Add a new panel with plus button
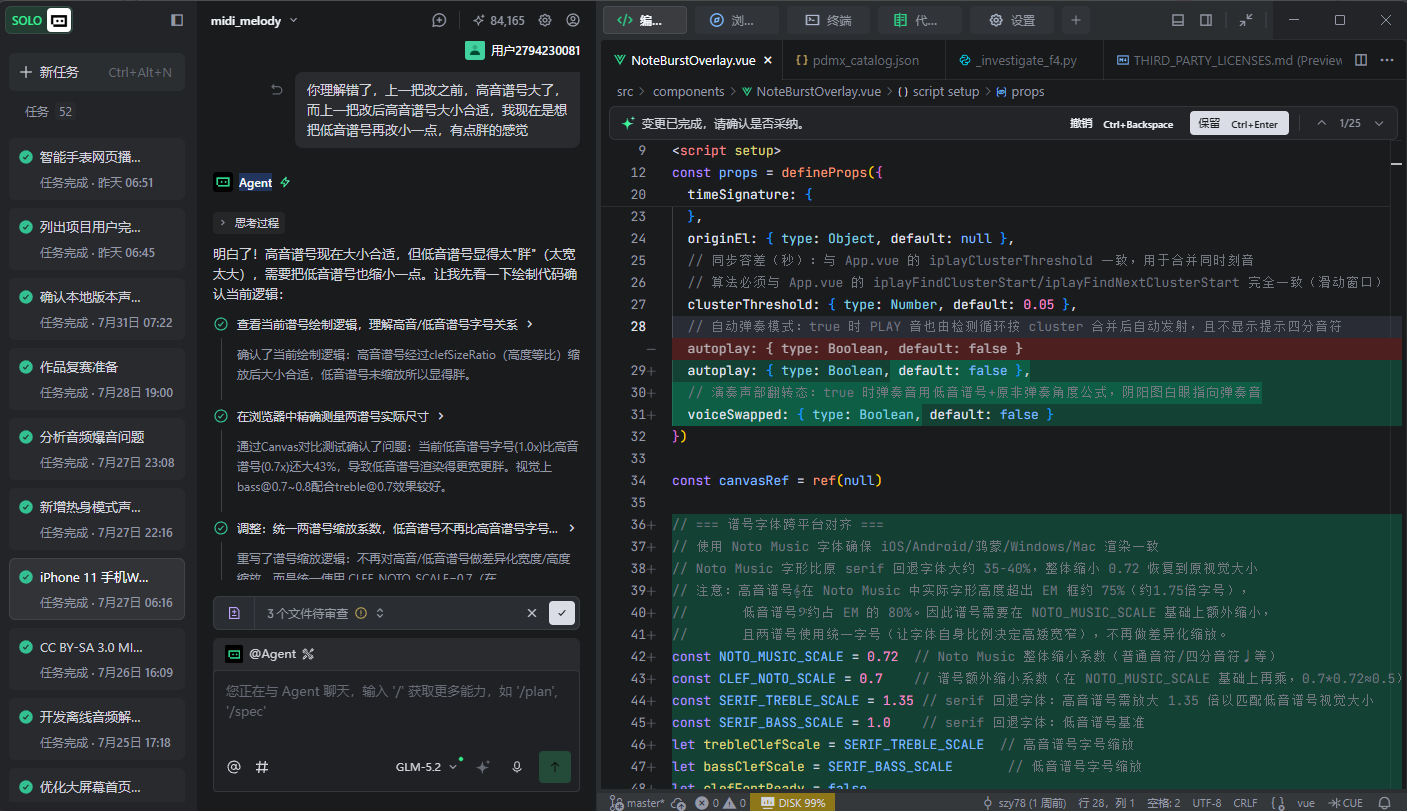This screenshot has width=1407, height=811. pos(1076,20)
